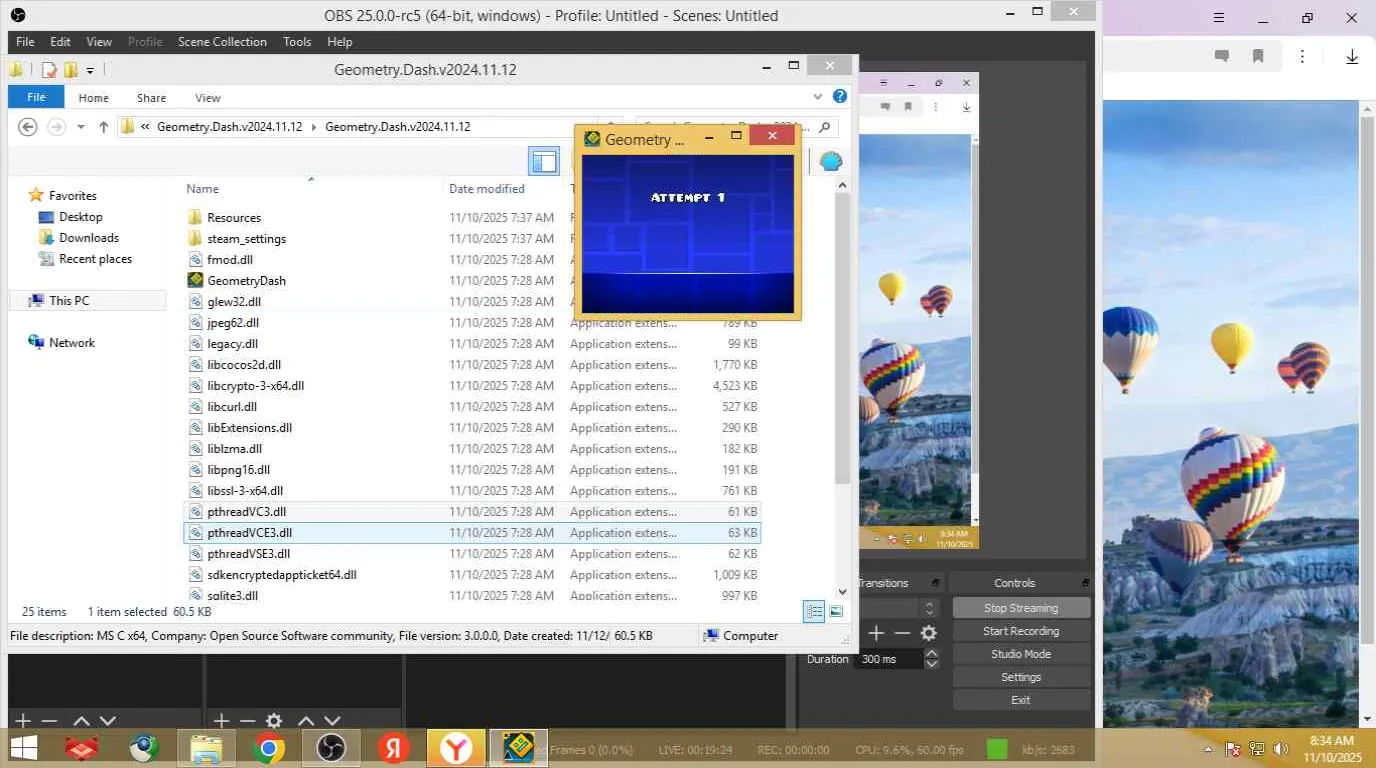Open OBS Settings from the Controls panel
The image size is (1376, 768).
tap(1021, 677)
